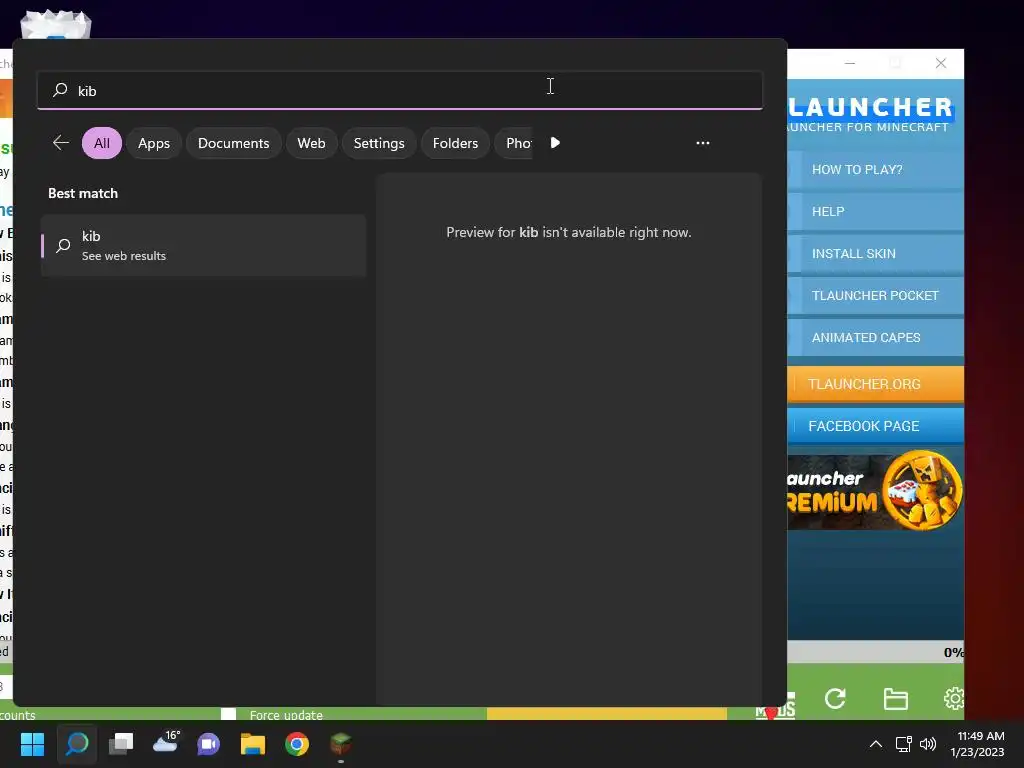
Task: Open Google Chrome from taskbar
Action: (297, 744)
